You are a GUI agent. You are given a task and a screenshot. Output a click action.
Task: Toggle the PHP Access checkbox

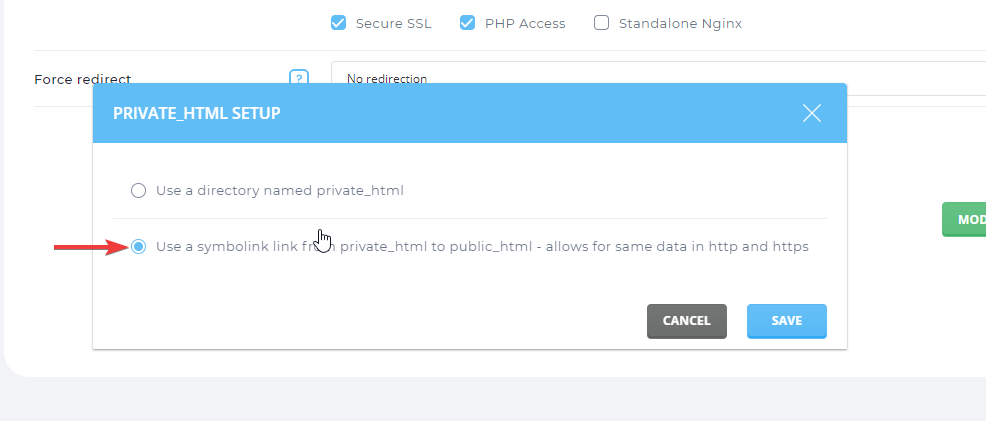coord(467,23)
